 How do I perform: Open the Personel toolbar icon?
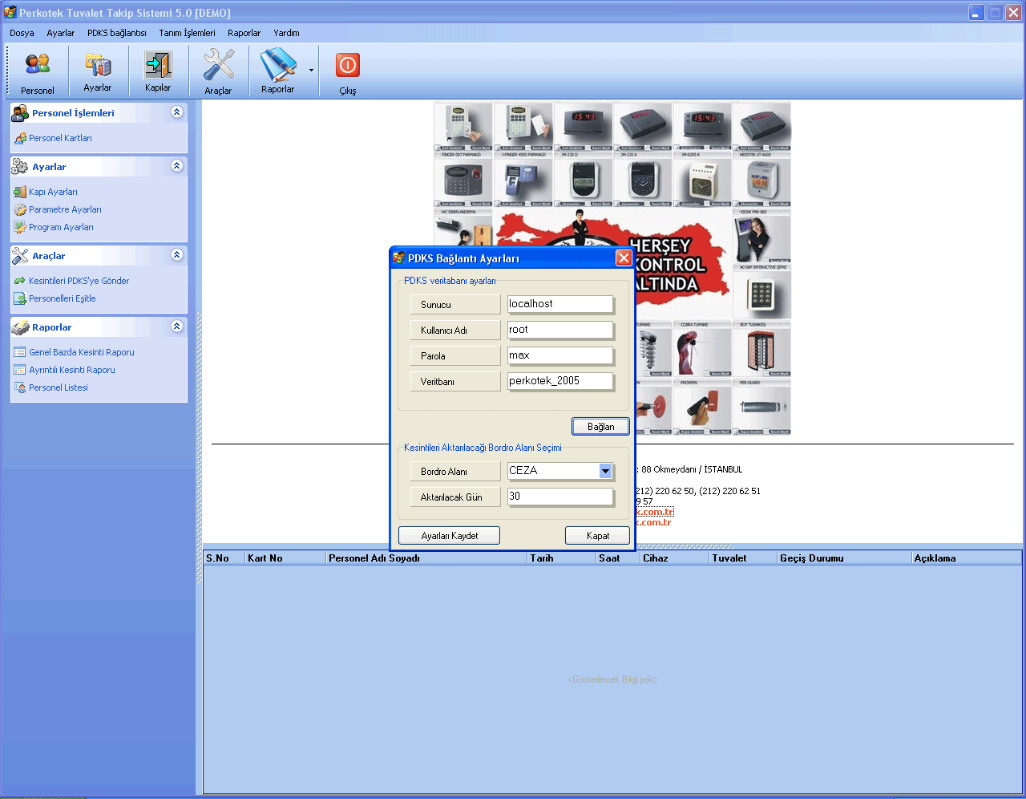click(37, 71)
